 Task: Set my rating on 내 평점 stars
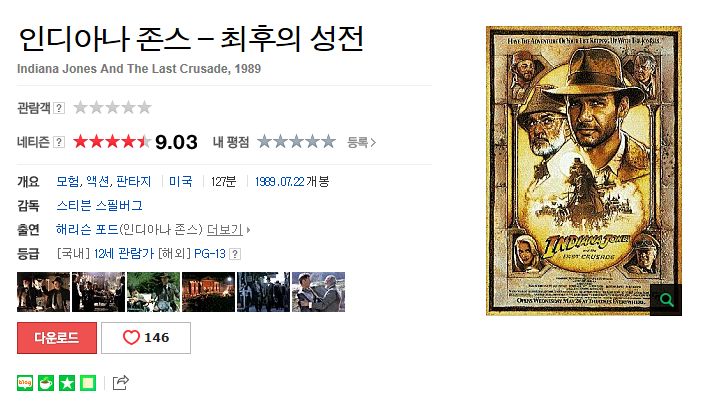(296, 142)
